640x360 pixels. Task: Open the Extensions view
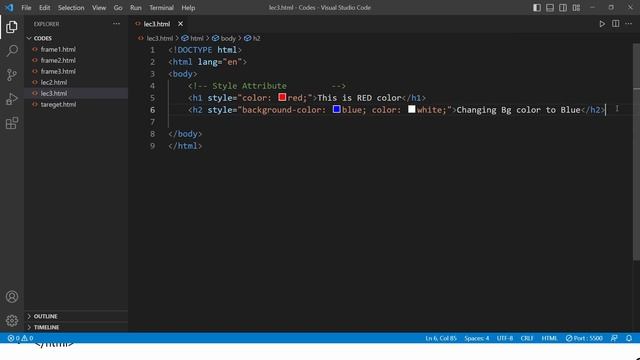click(12, 123)
